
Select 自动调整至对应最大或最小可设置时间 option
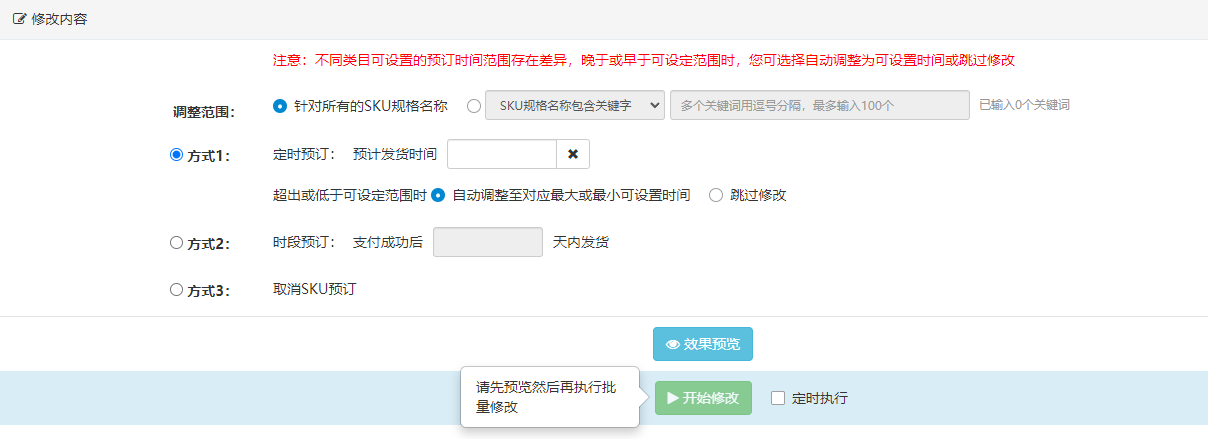pos(438,195)
